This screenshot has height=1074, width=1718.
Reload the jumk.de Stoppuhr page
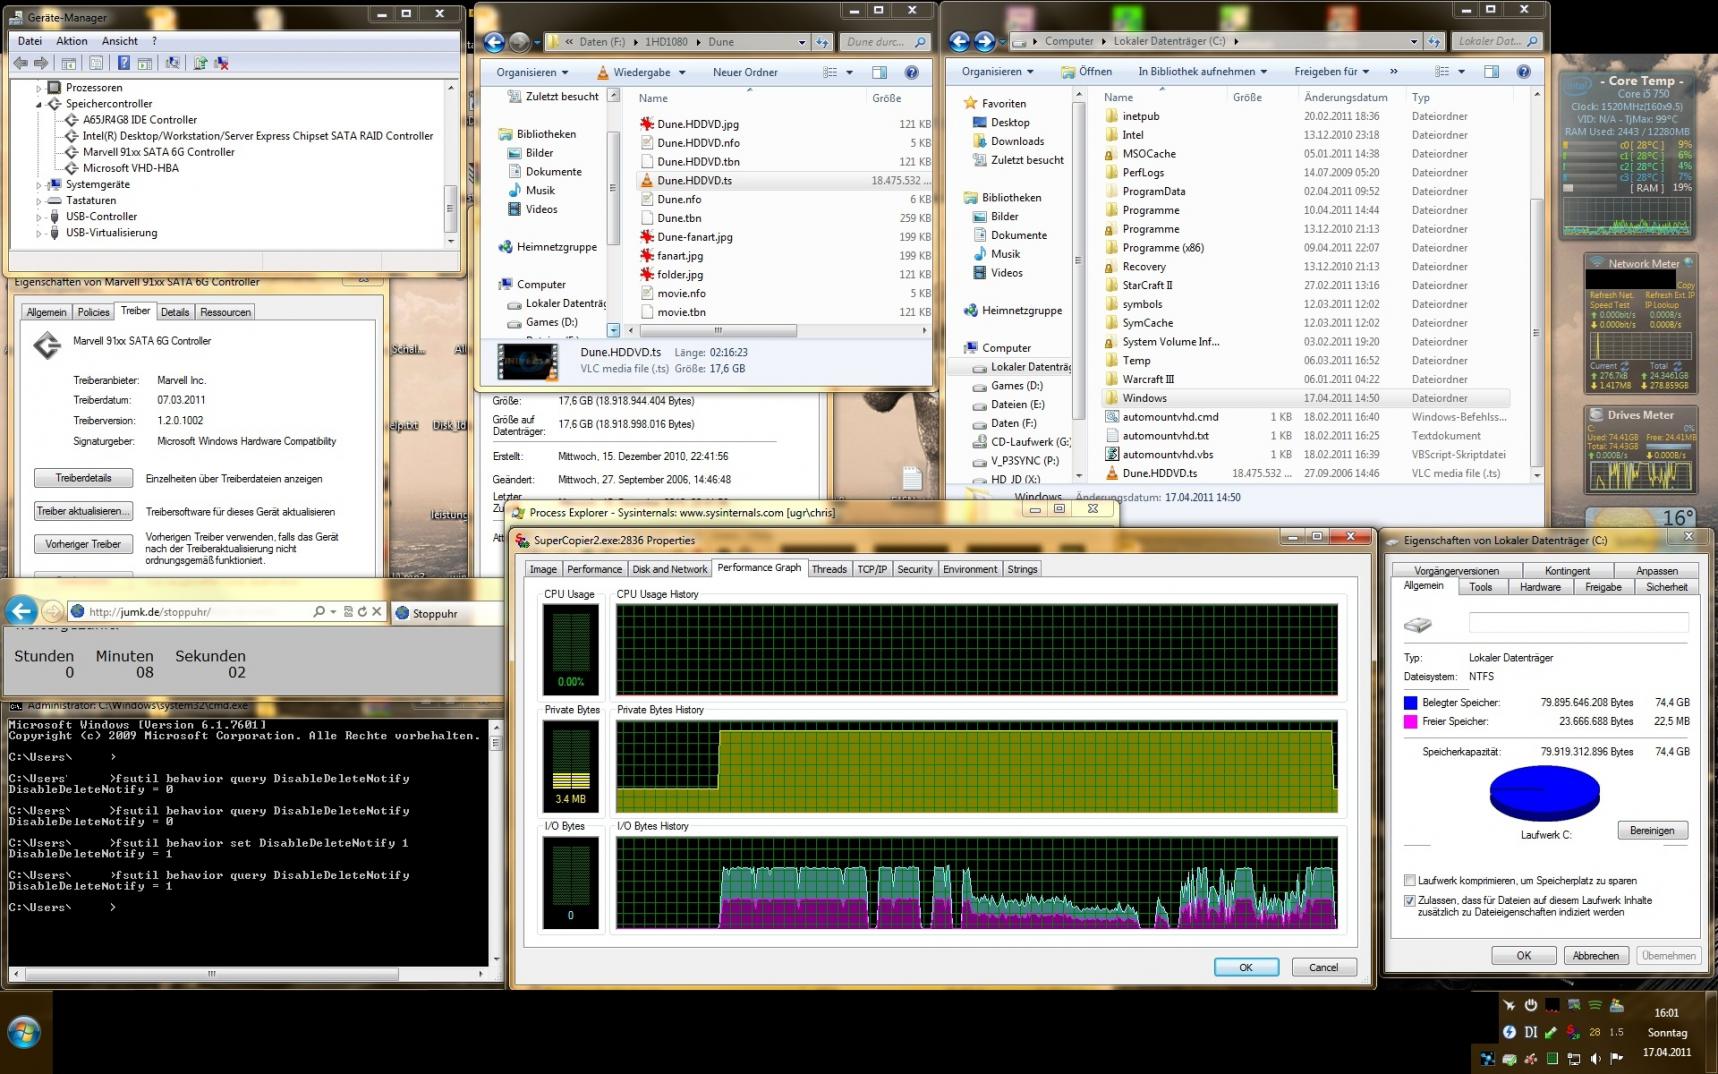tap(362, 611)
